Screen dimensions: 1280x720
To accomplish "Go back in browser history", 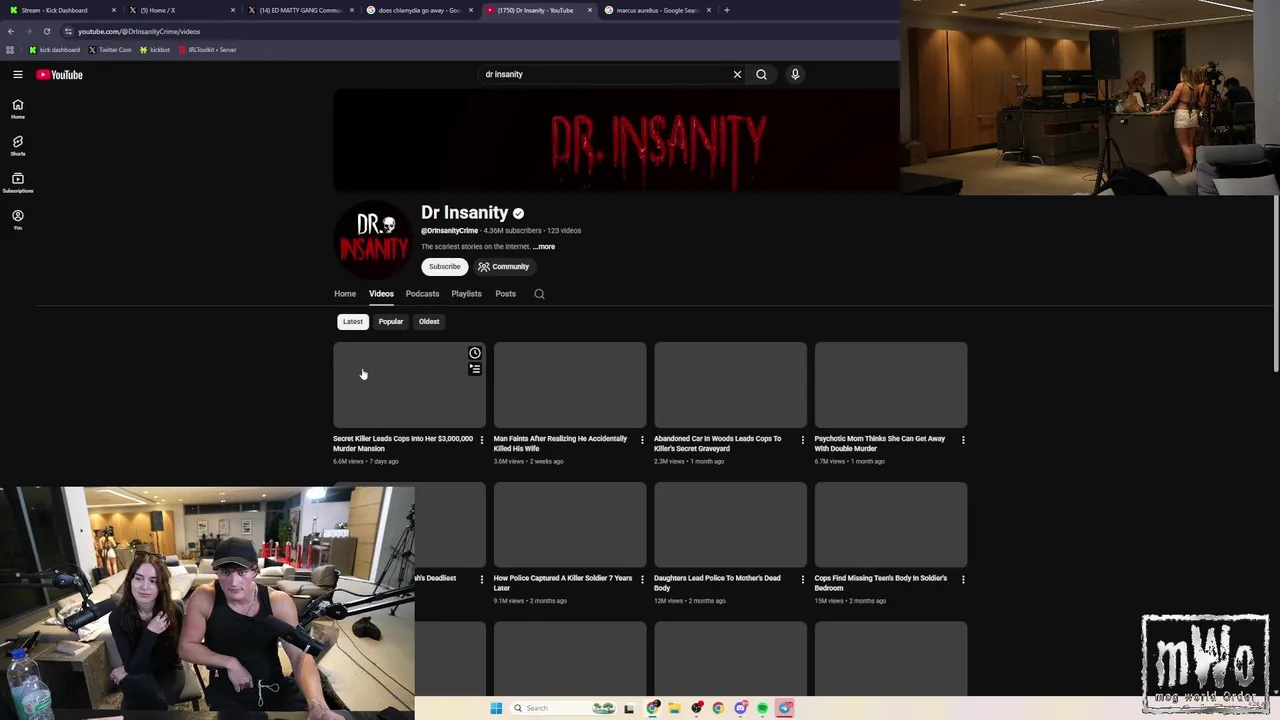I will point(11,31).
